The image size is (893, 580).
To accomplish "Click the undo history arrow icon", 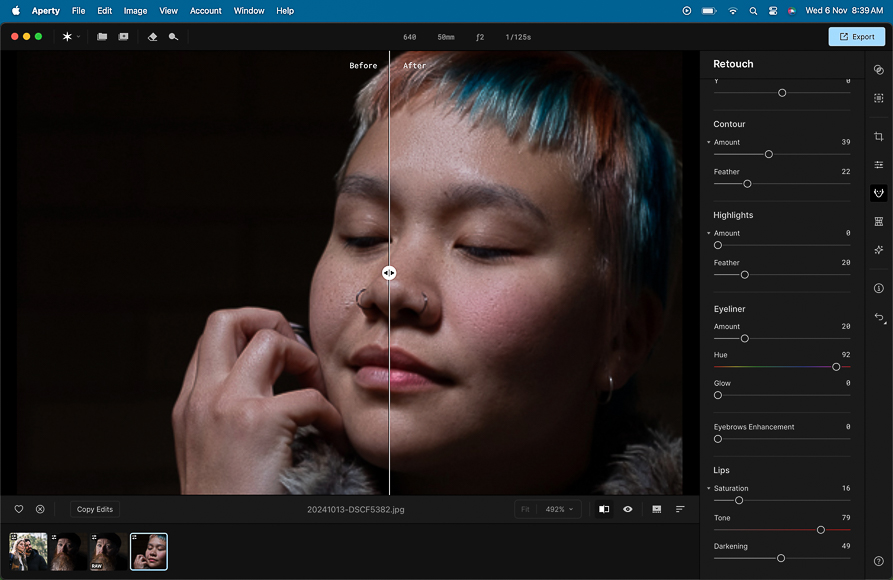I will pos(879,317).
